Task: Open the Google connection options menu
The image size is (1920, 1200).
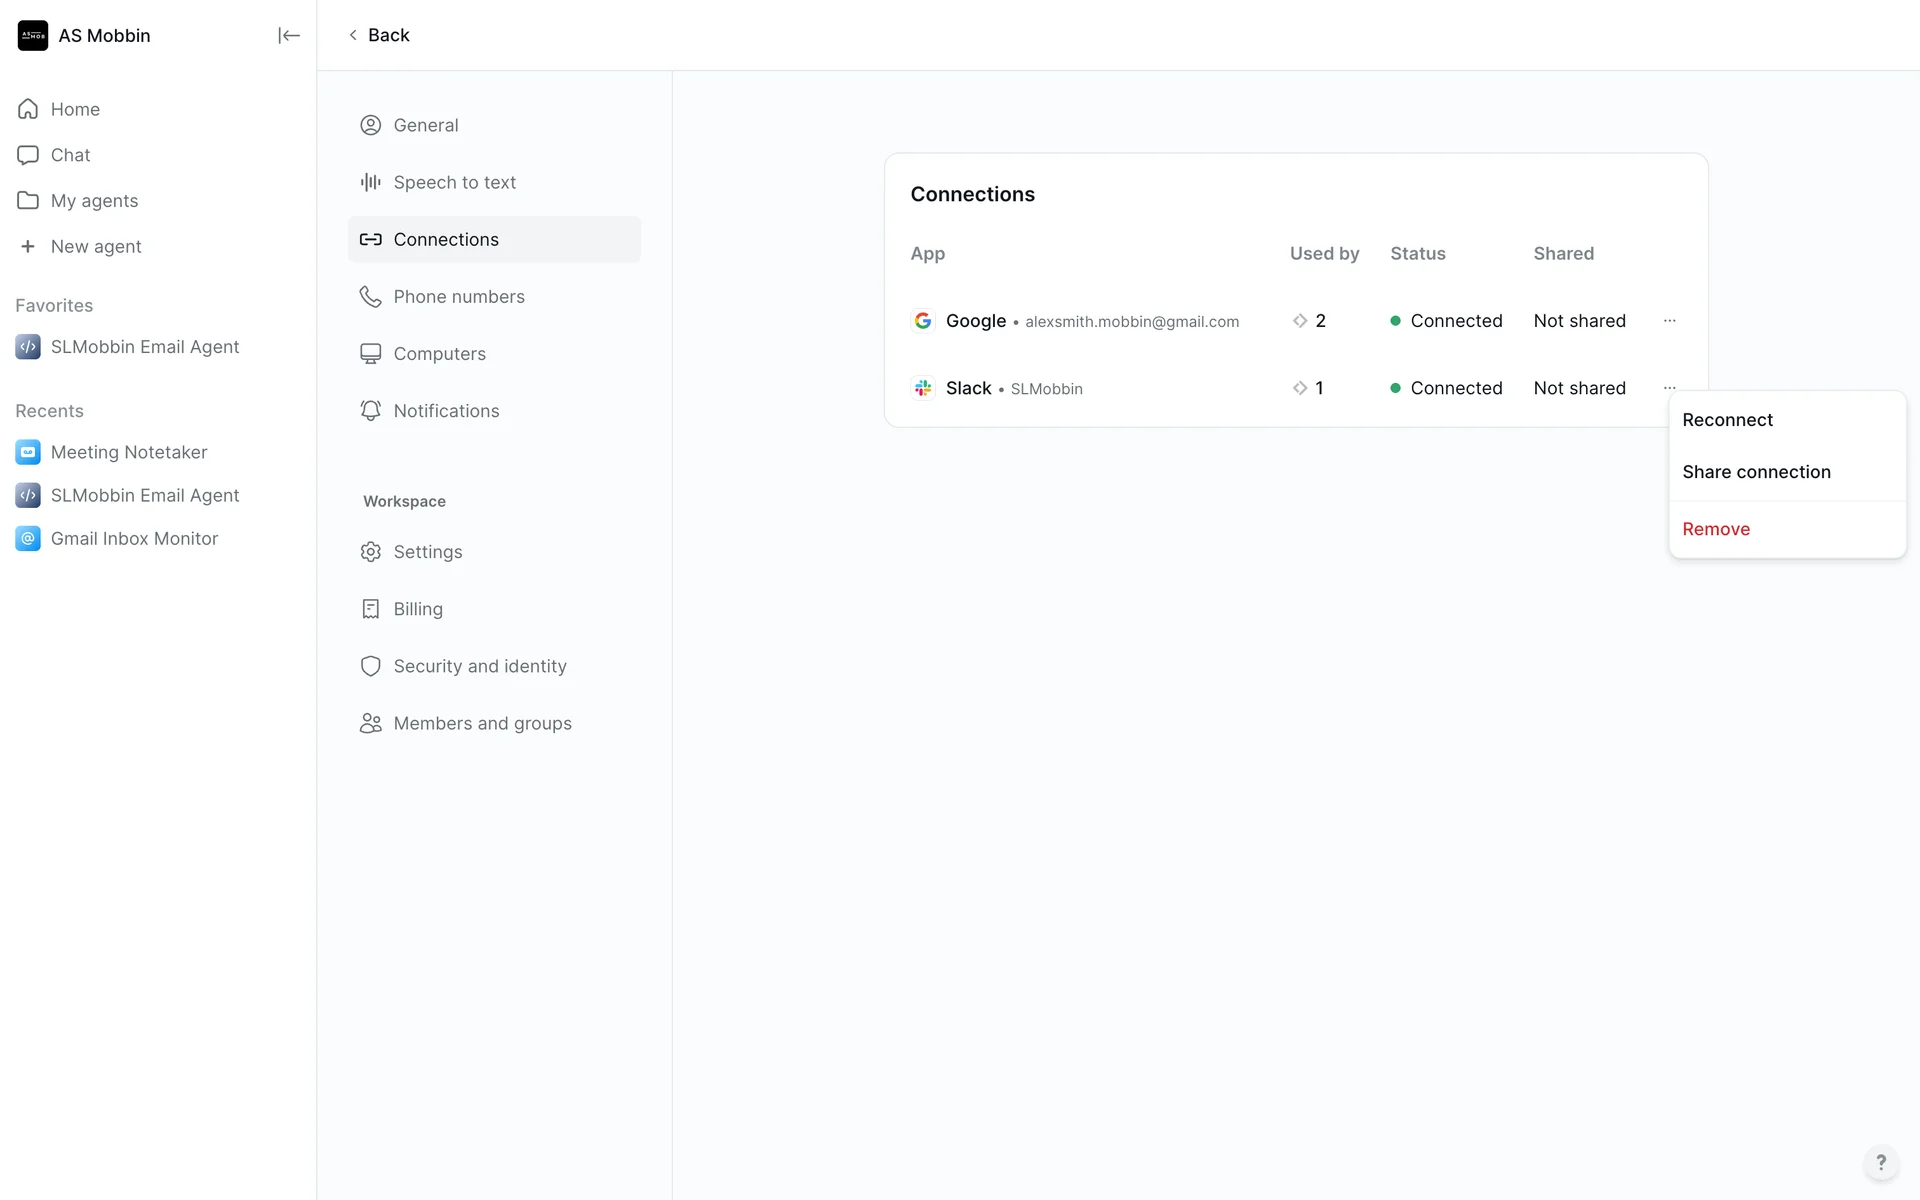Action: click(x=1669, y=321)
